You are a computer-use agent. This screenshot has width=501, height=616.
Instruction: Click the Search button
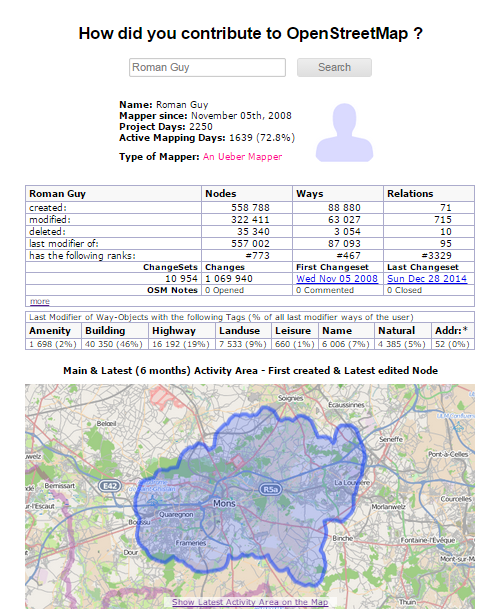pyautogui.click(x=334, y=68)
